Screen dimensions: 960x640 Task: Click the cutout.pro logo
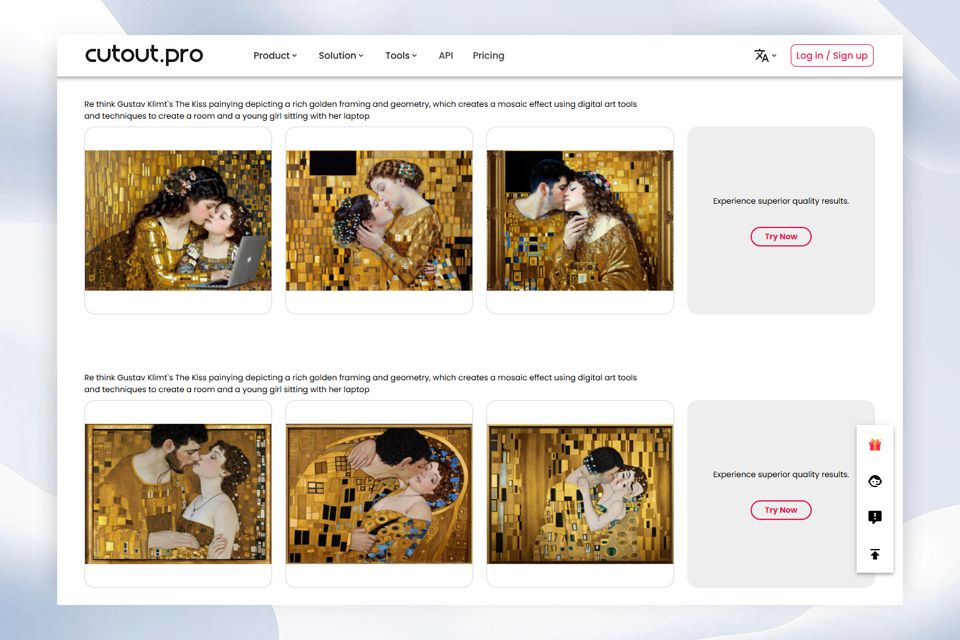pyautogui.click(x=144, y=55)
